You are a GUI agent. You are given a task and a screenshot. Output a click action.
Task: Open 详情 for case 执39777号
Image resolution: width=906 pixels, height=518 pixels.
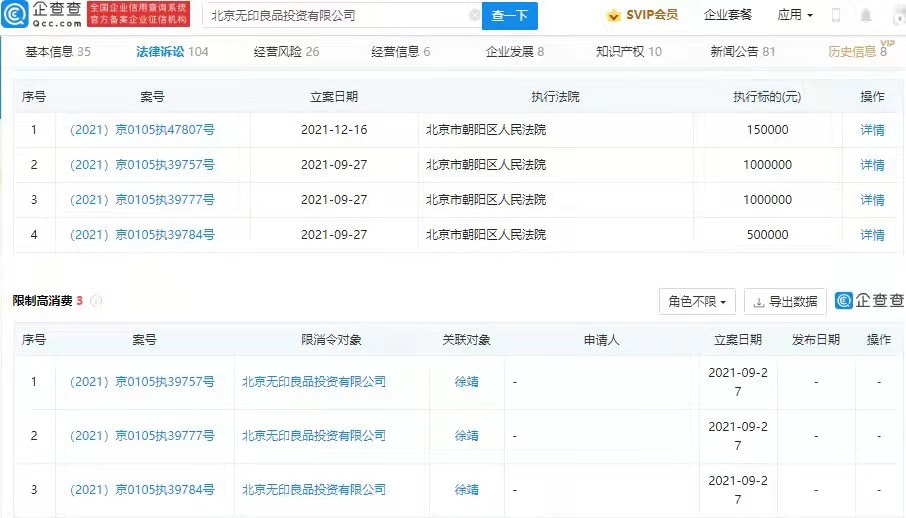[872, 200]
